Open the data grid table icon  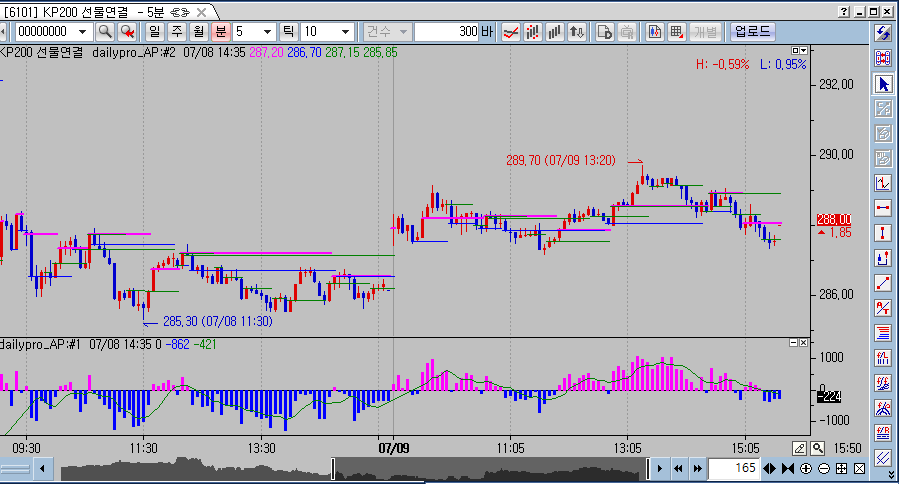click(x=677, y=32)
